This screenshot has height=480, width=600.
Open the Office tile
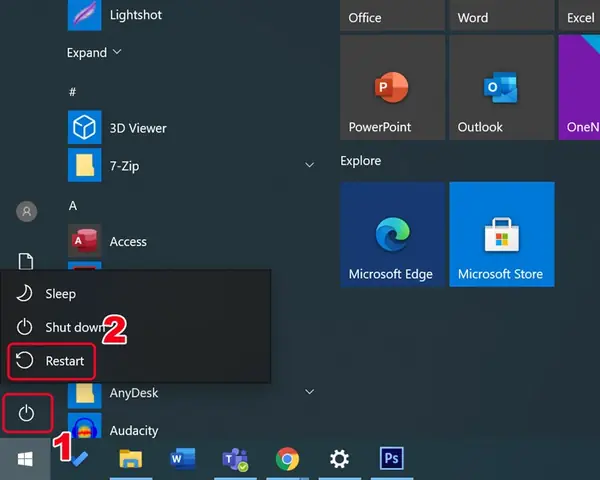[x=392, y=15]
